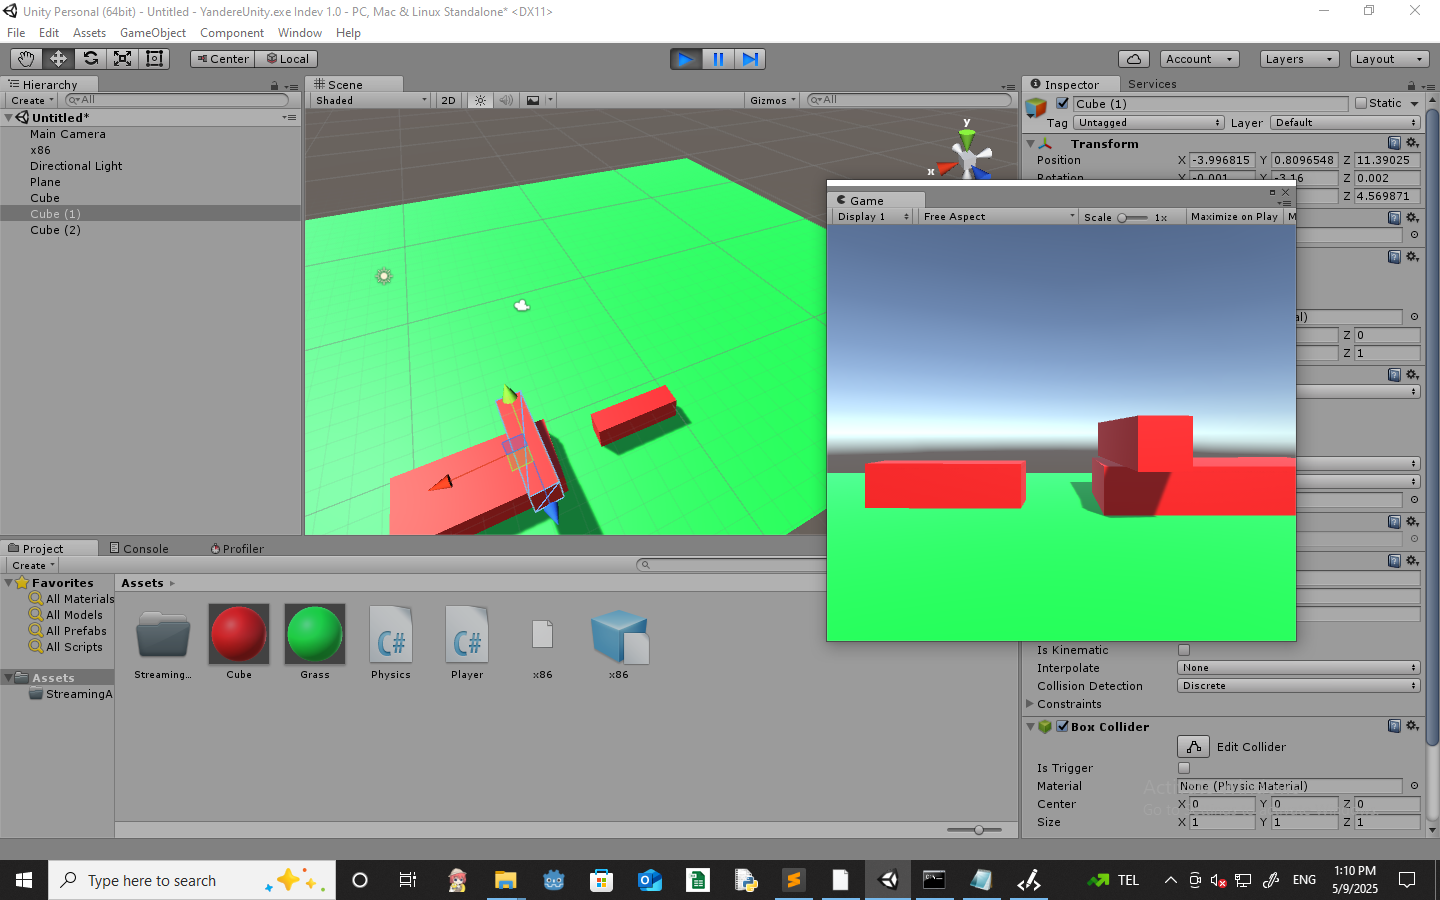Screen dimensions: 1440x900
Task: Click the Edit Collider button
Action: [x=1194, y=747]
